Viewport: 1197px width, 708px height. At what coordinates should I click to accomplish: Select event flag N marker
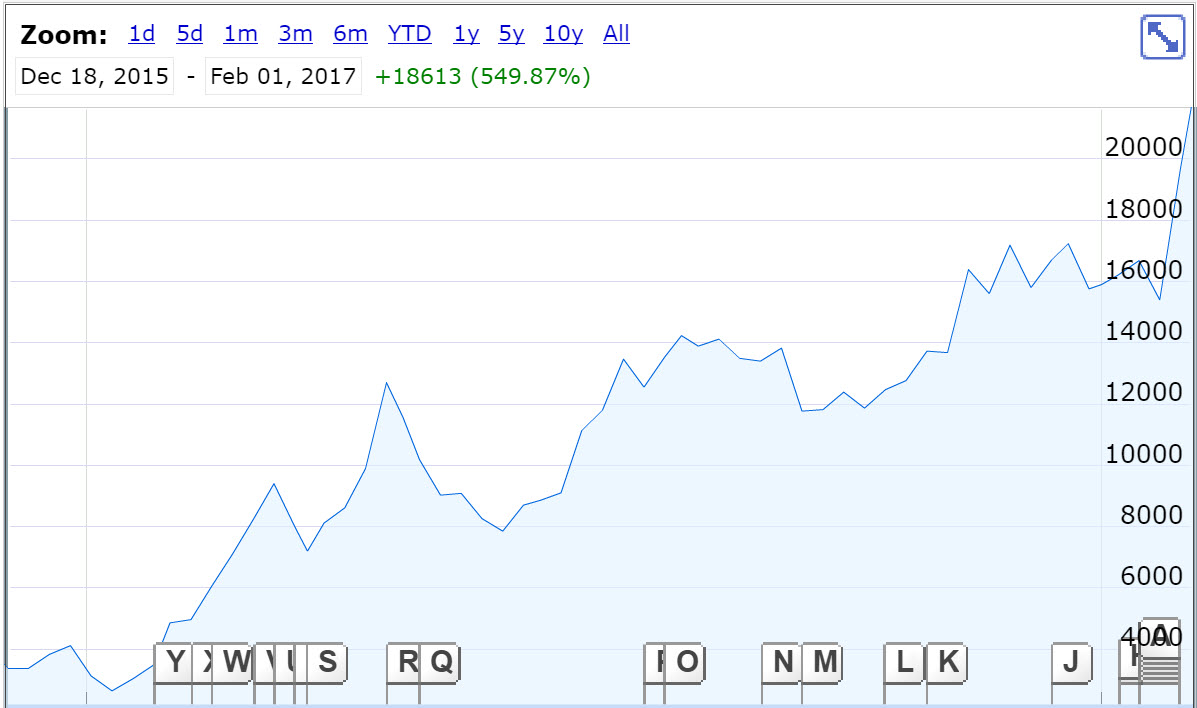point(782,662)
